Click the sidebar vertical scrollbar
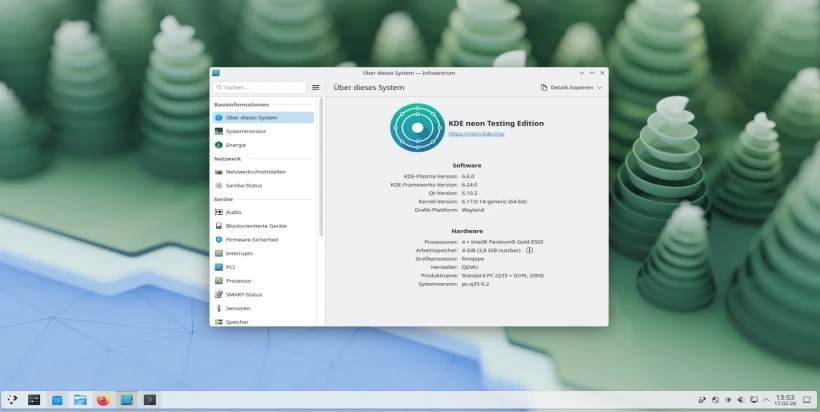 (321, 167)
